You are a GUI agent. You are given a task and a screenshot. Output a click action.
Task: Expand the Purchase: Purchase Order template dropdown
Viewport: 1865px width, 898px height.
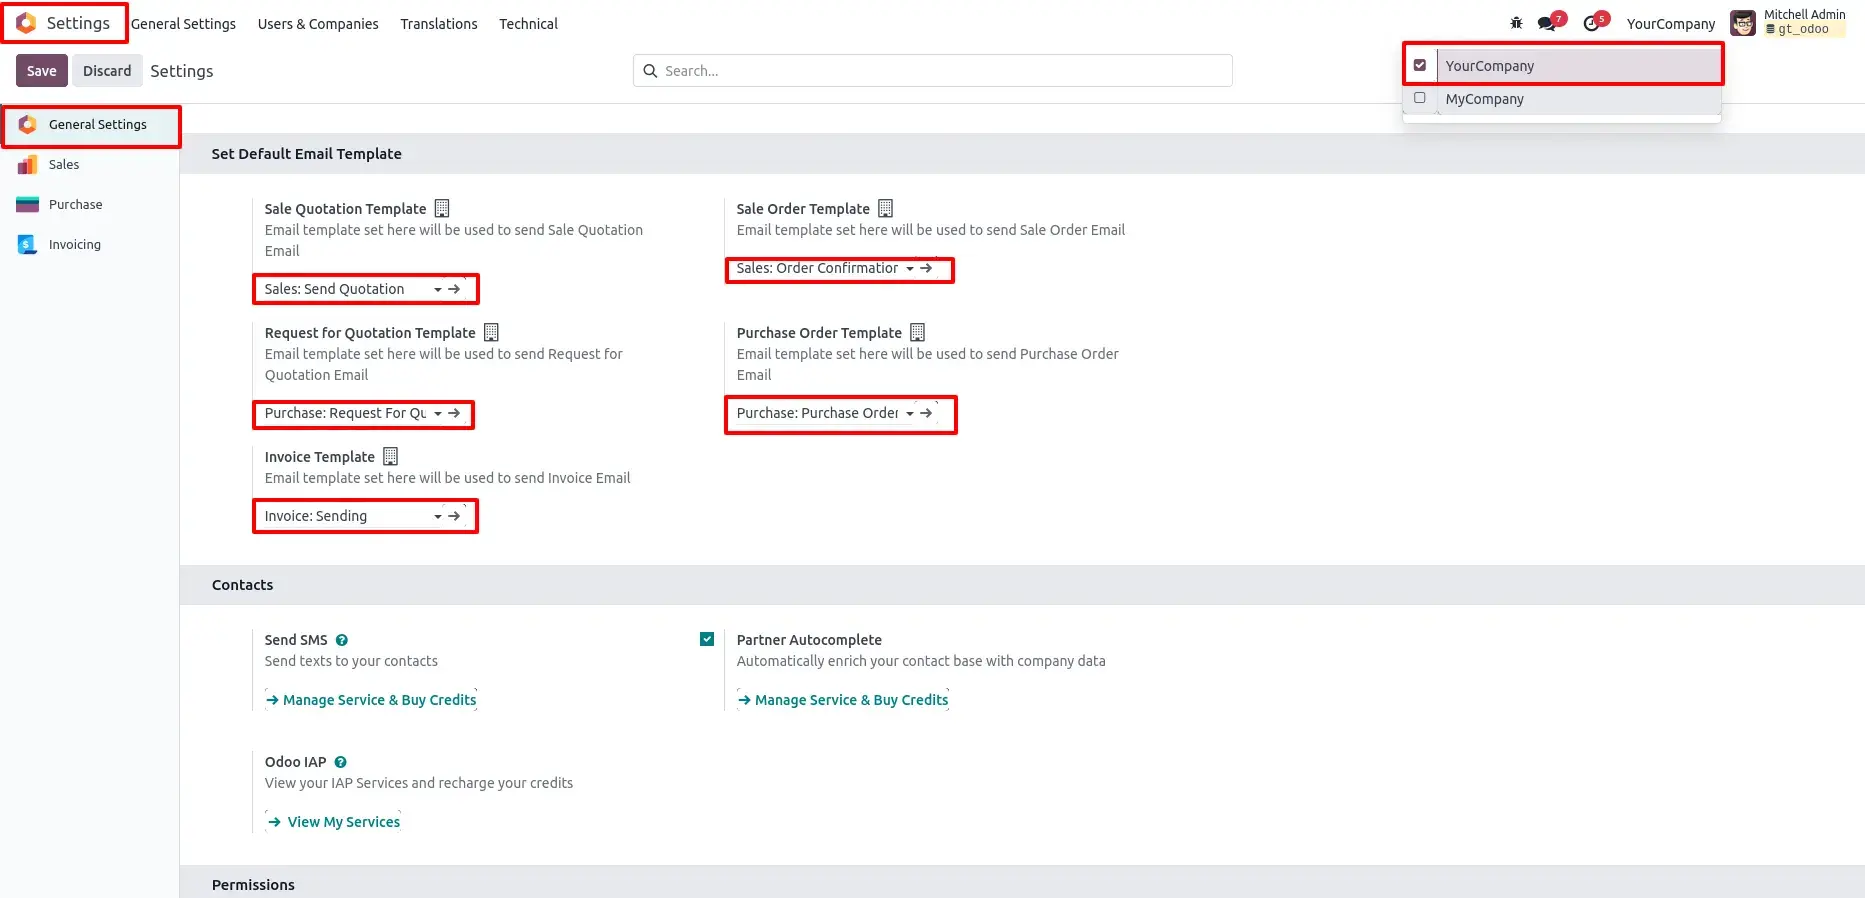910,413
